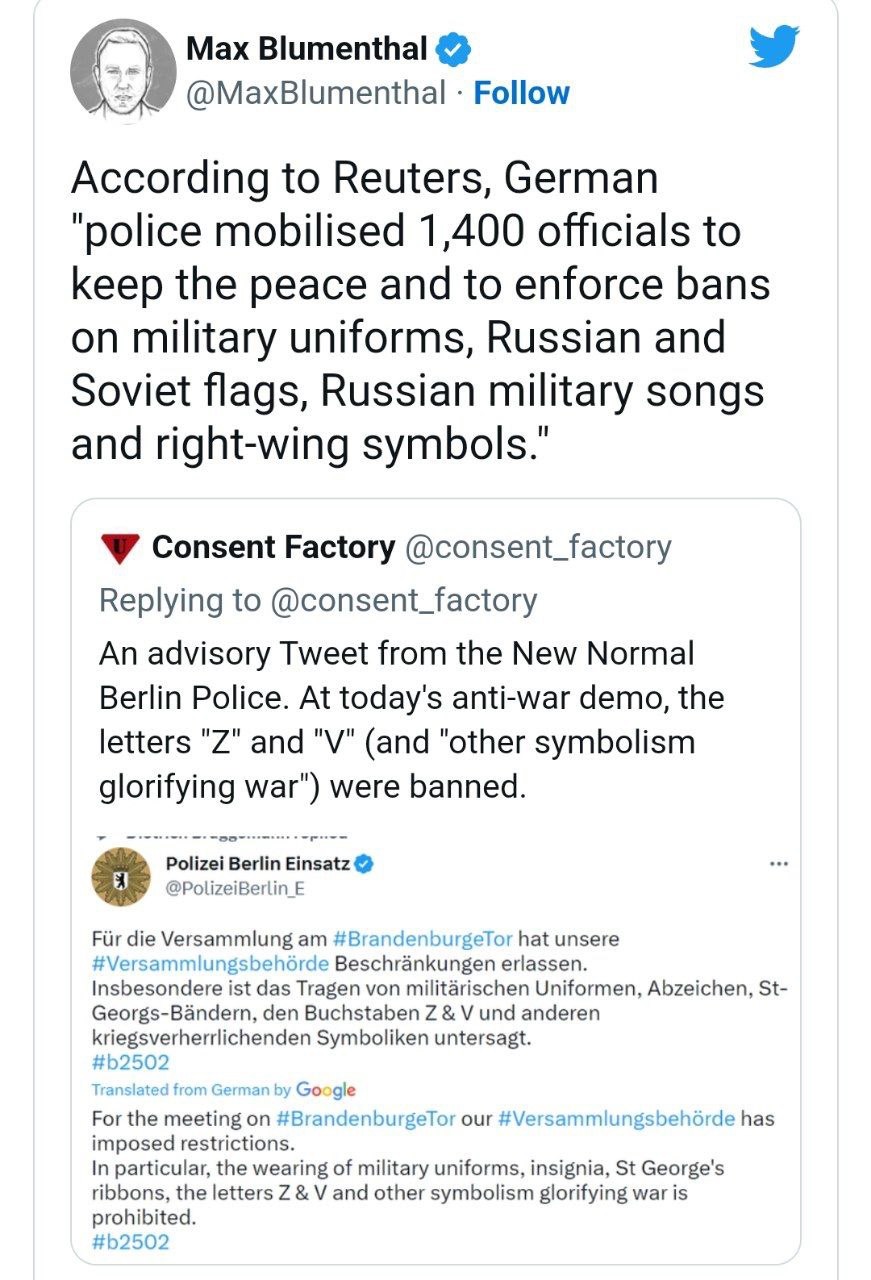Click the Polizei Berlin Einsatz account name

pos(257,864)
